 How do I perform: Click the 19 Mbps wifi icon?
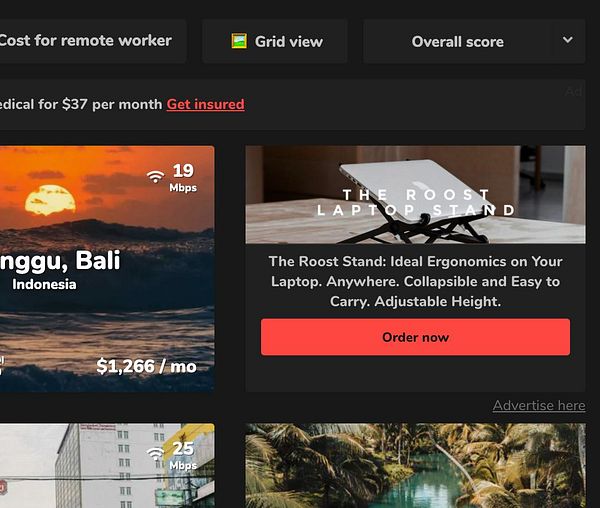[155, 176]
